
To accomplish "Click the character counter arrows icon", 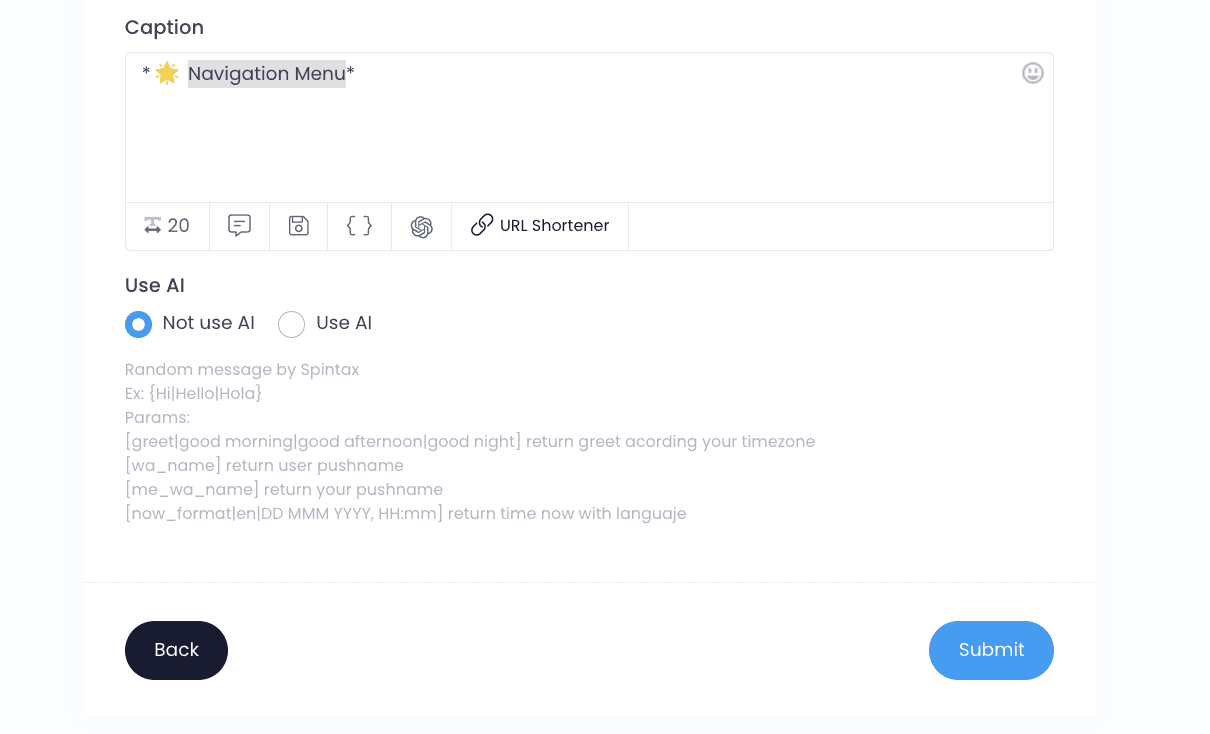I will point(152,226).
